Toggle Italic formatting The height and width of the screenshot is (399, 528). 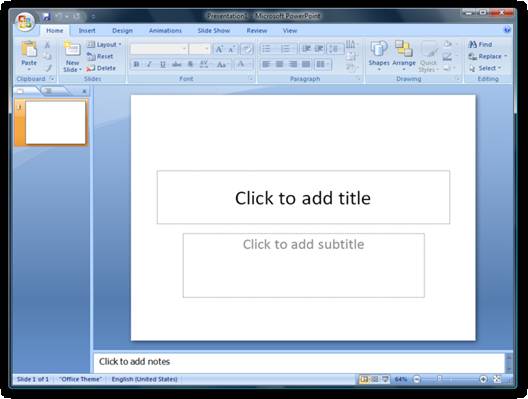150,64
